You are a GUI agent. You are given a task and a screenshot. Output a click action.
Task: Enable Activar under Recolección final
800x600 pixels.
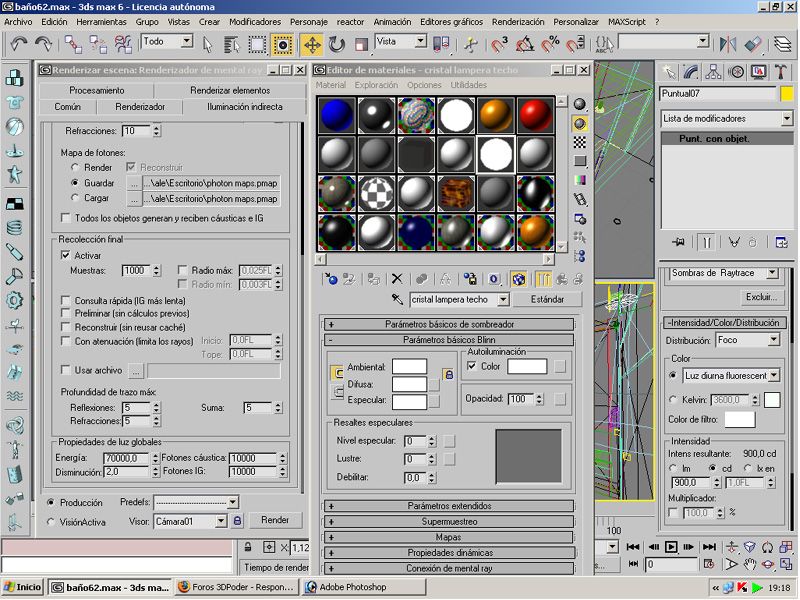coord(65,255)
